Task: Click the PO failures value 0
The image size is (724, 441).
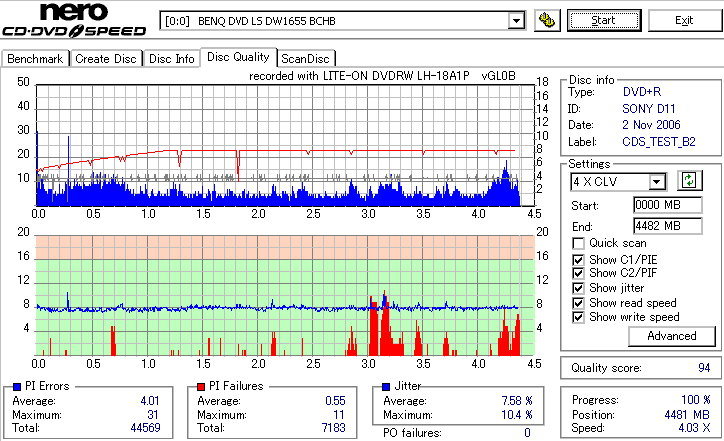Action: (527, 433)
